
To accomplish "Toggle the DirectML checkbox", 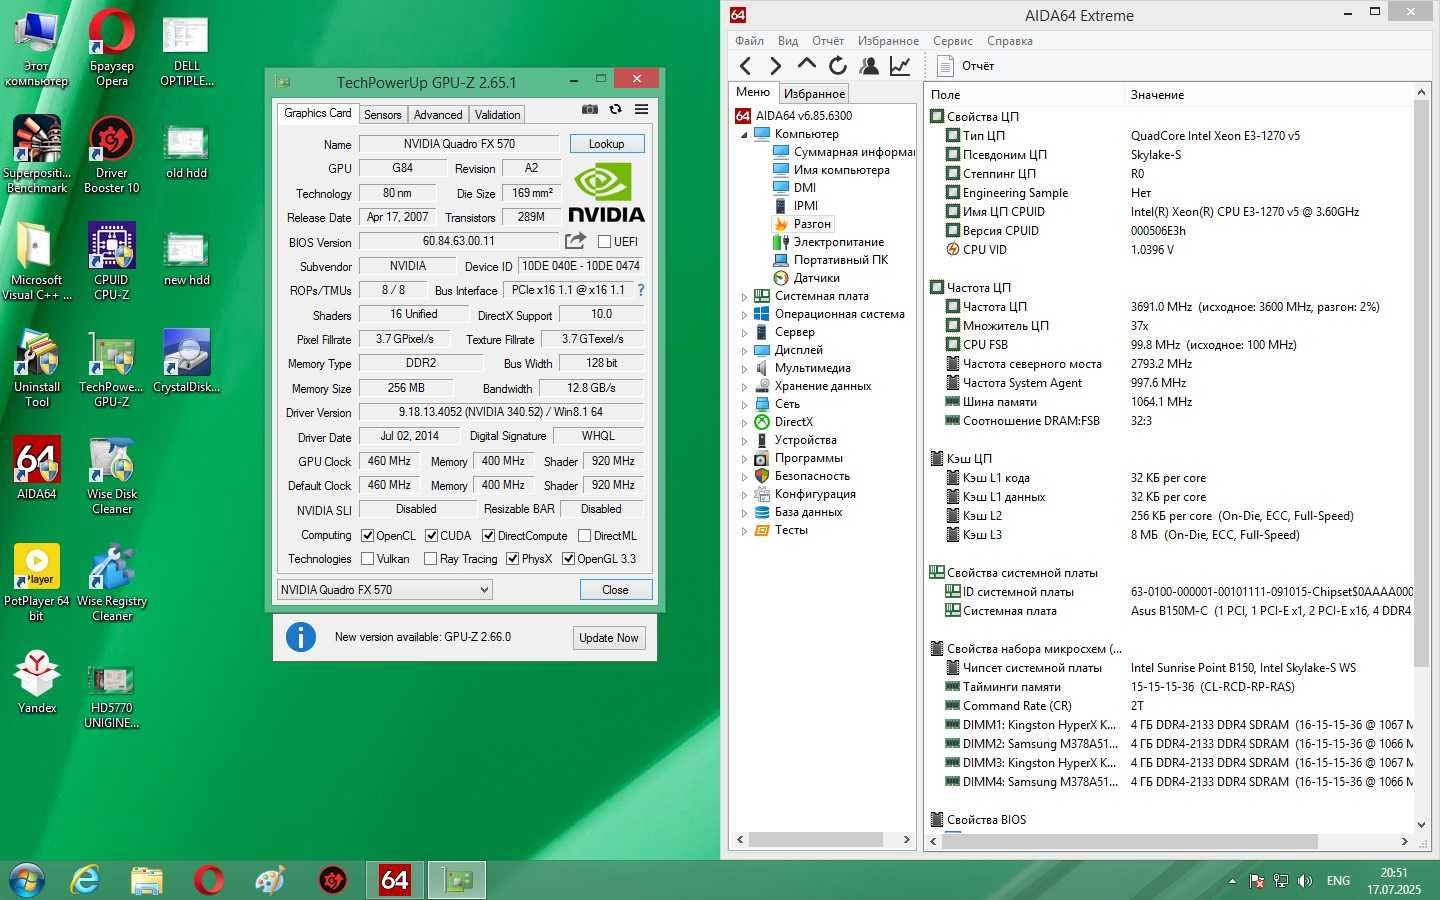I will (585, 535).
